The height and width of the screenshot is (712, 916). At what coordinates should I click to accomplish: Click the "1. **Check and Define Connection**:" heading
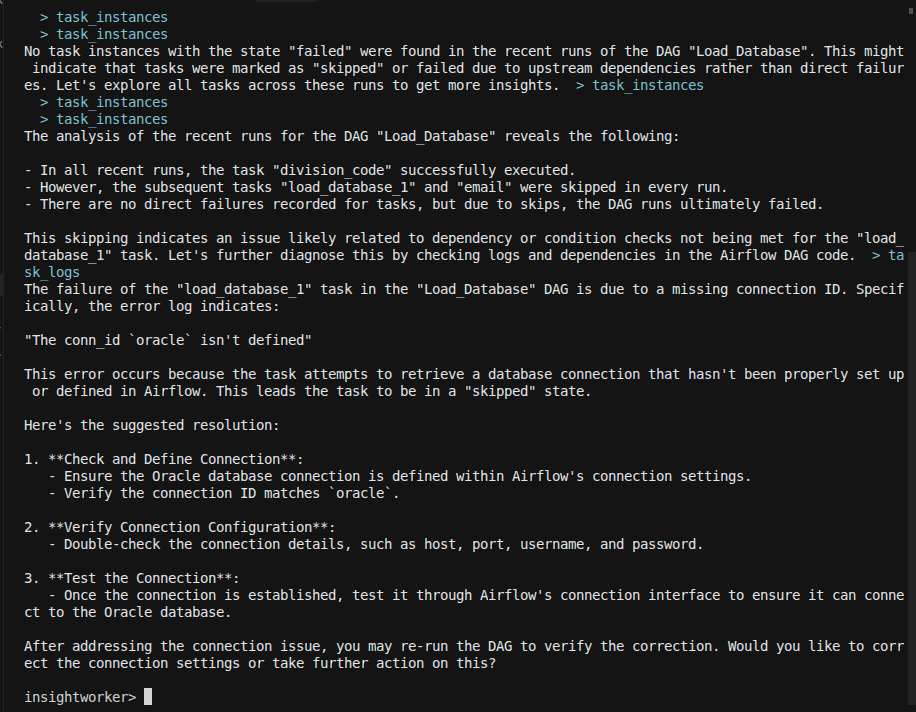tap(164, 459)
